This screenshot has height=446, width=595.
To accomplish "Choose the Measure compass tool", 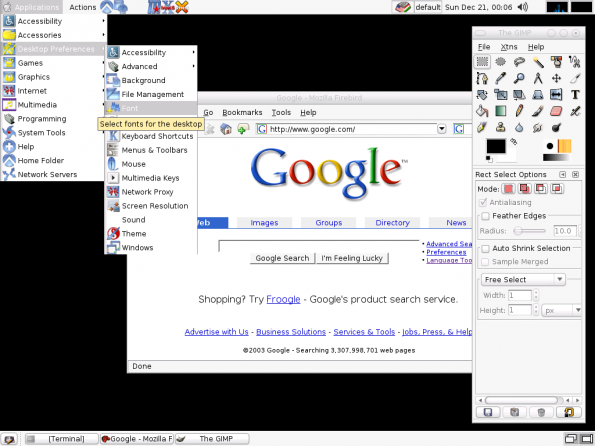I will 538,78.
